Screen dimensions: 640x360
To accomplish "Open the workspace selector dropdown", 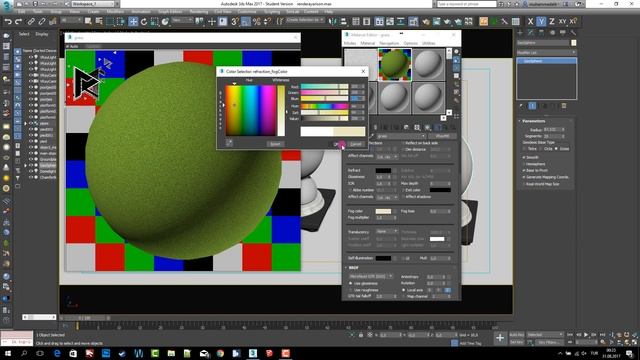I will point(94,4).
